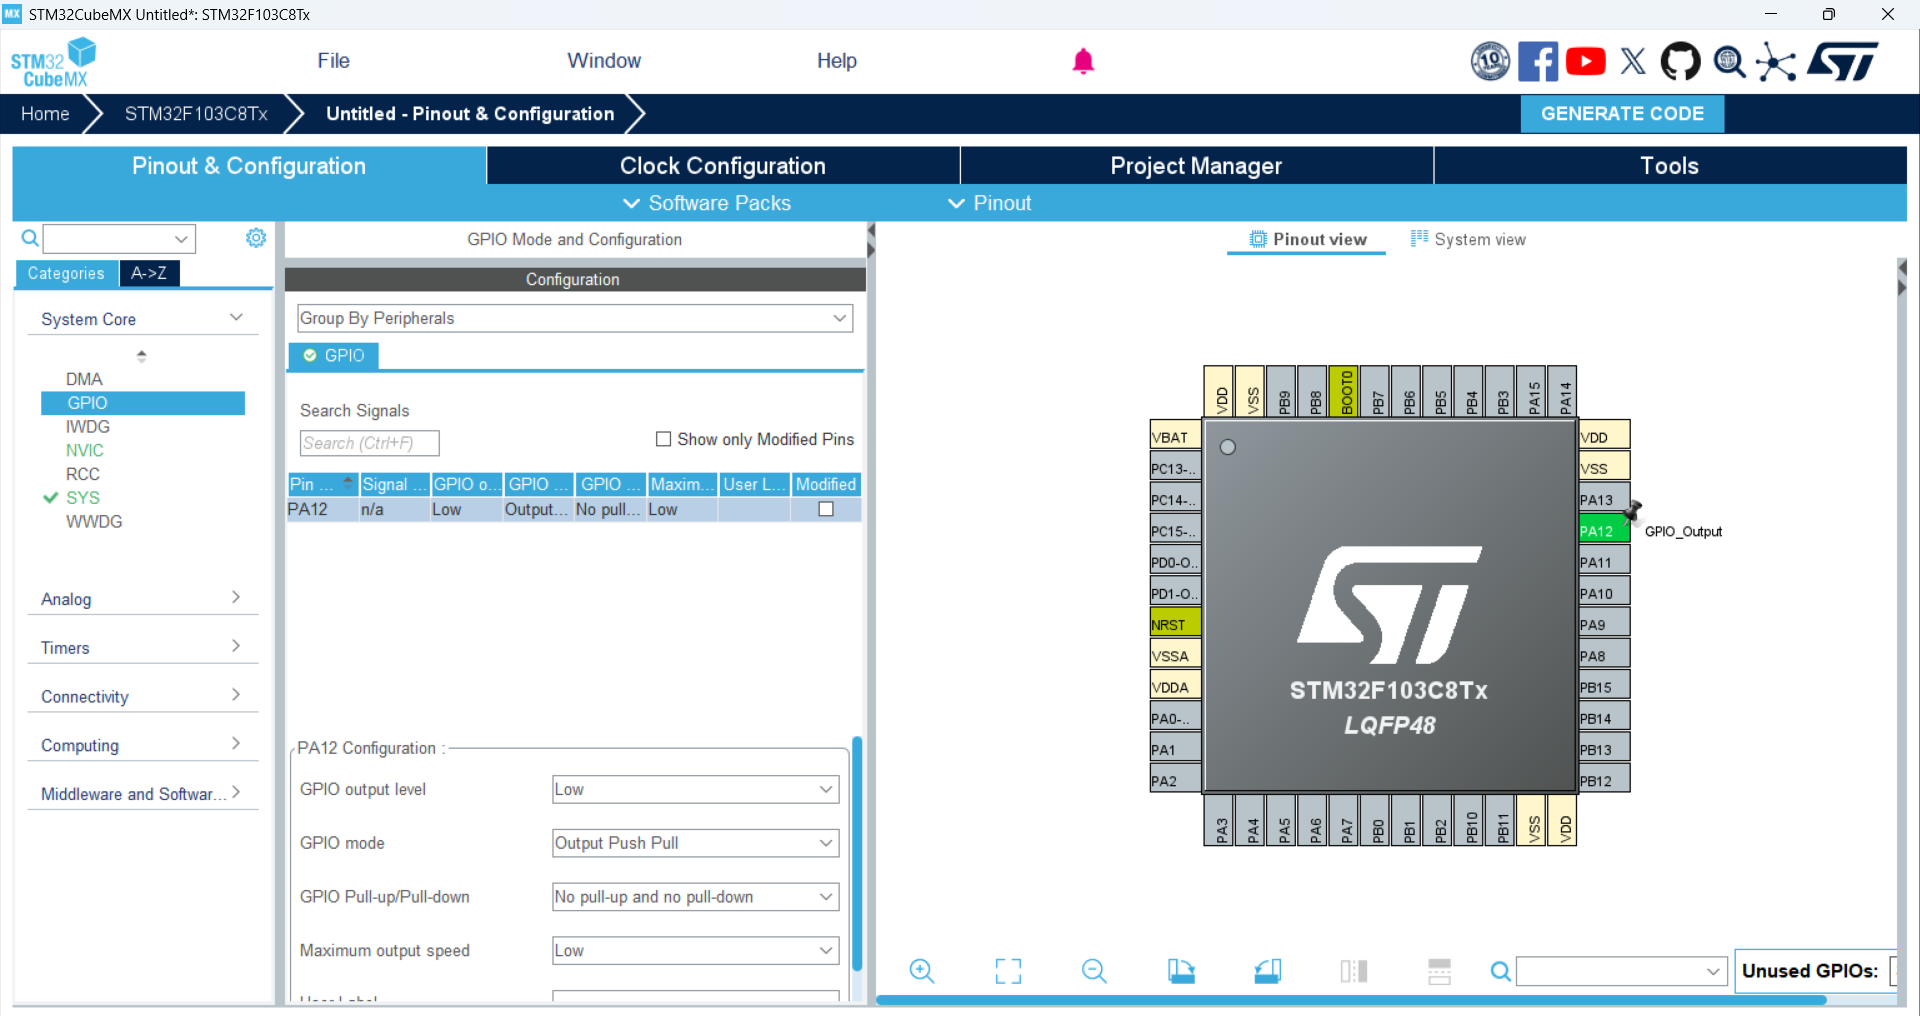The height and width of the screenshot is (1016, 1920).
Task: Open the GPIO output level dropdown
Action: point(695,789)
